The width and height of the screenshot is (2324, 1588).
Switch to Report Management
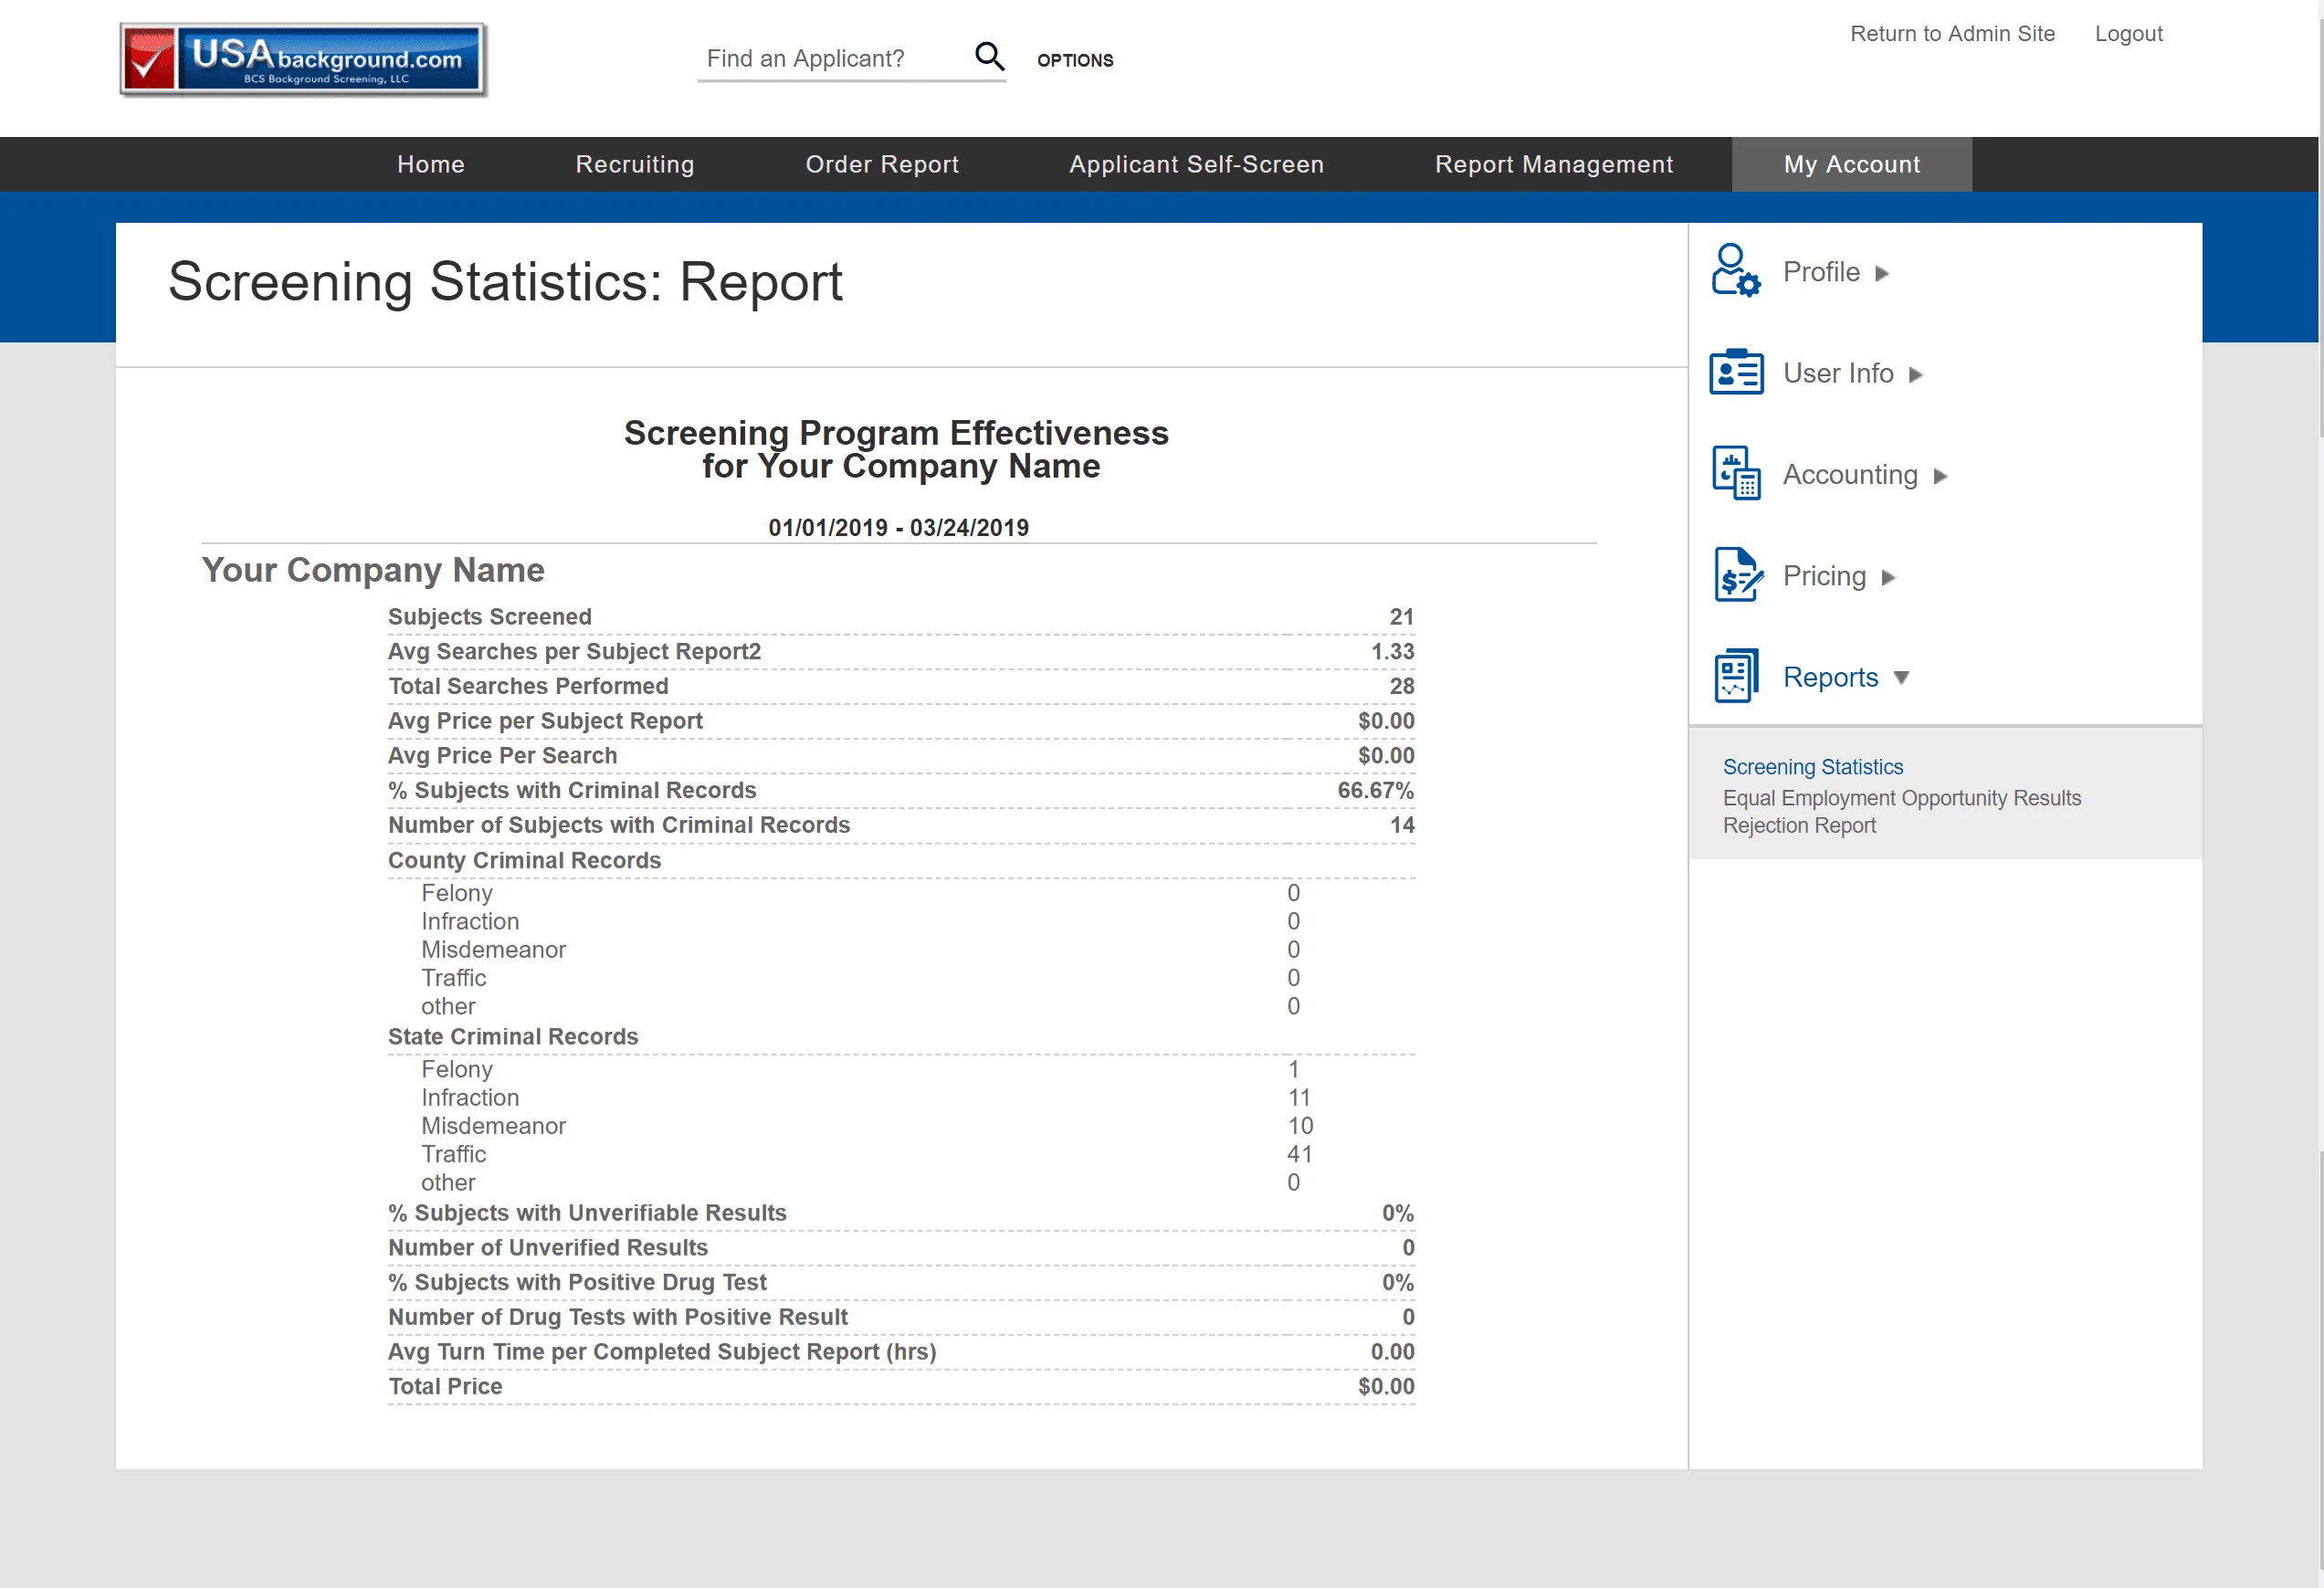pyautogui.click(x=1554, y=164)
